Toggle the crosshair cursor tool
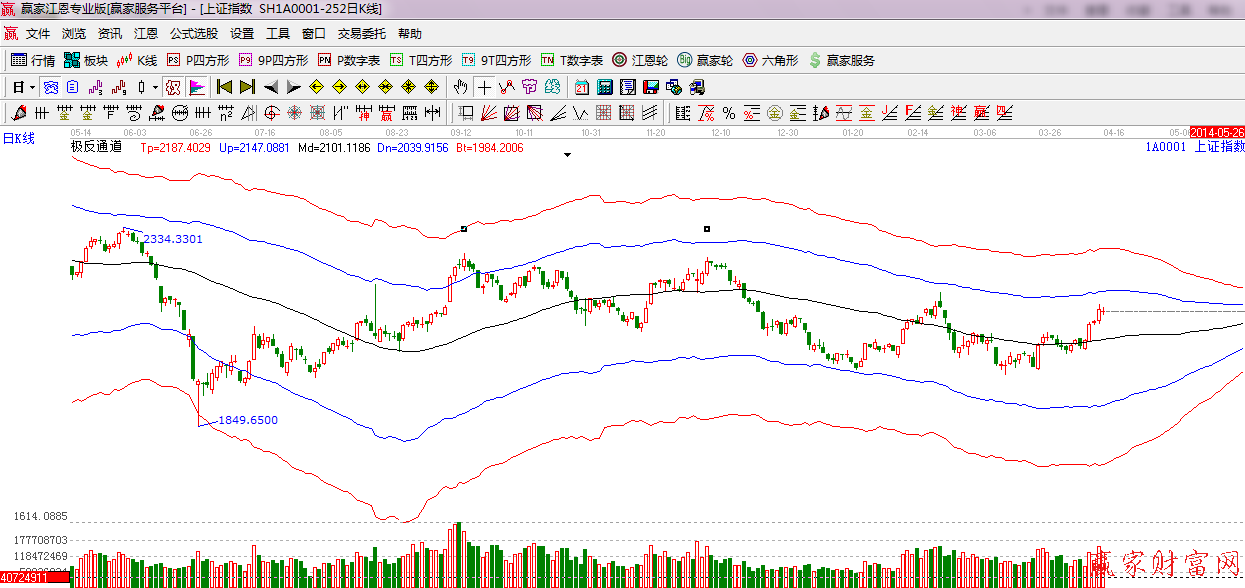This screenshot has height=588, width=1245. tap(484, 87)
